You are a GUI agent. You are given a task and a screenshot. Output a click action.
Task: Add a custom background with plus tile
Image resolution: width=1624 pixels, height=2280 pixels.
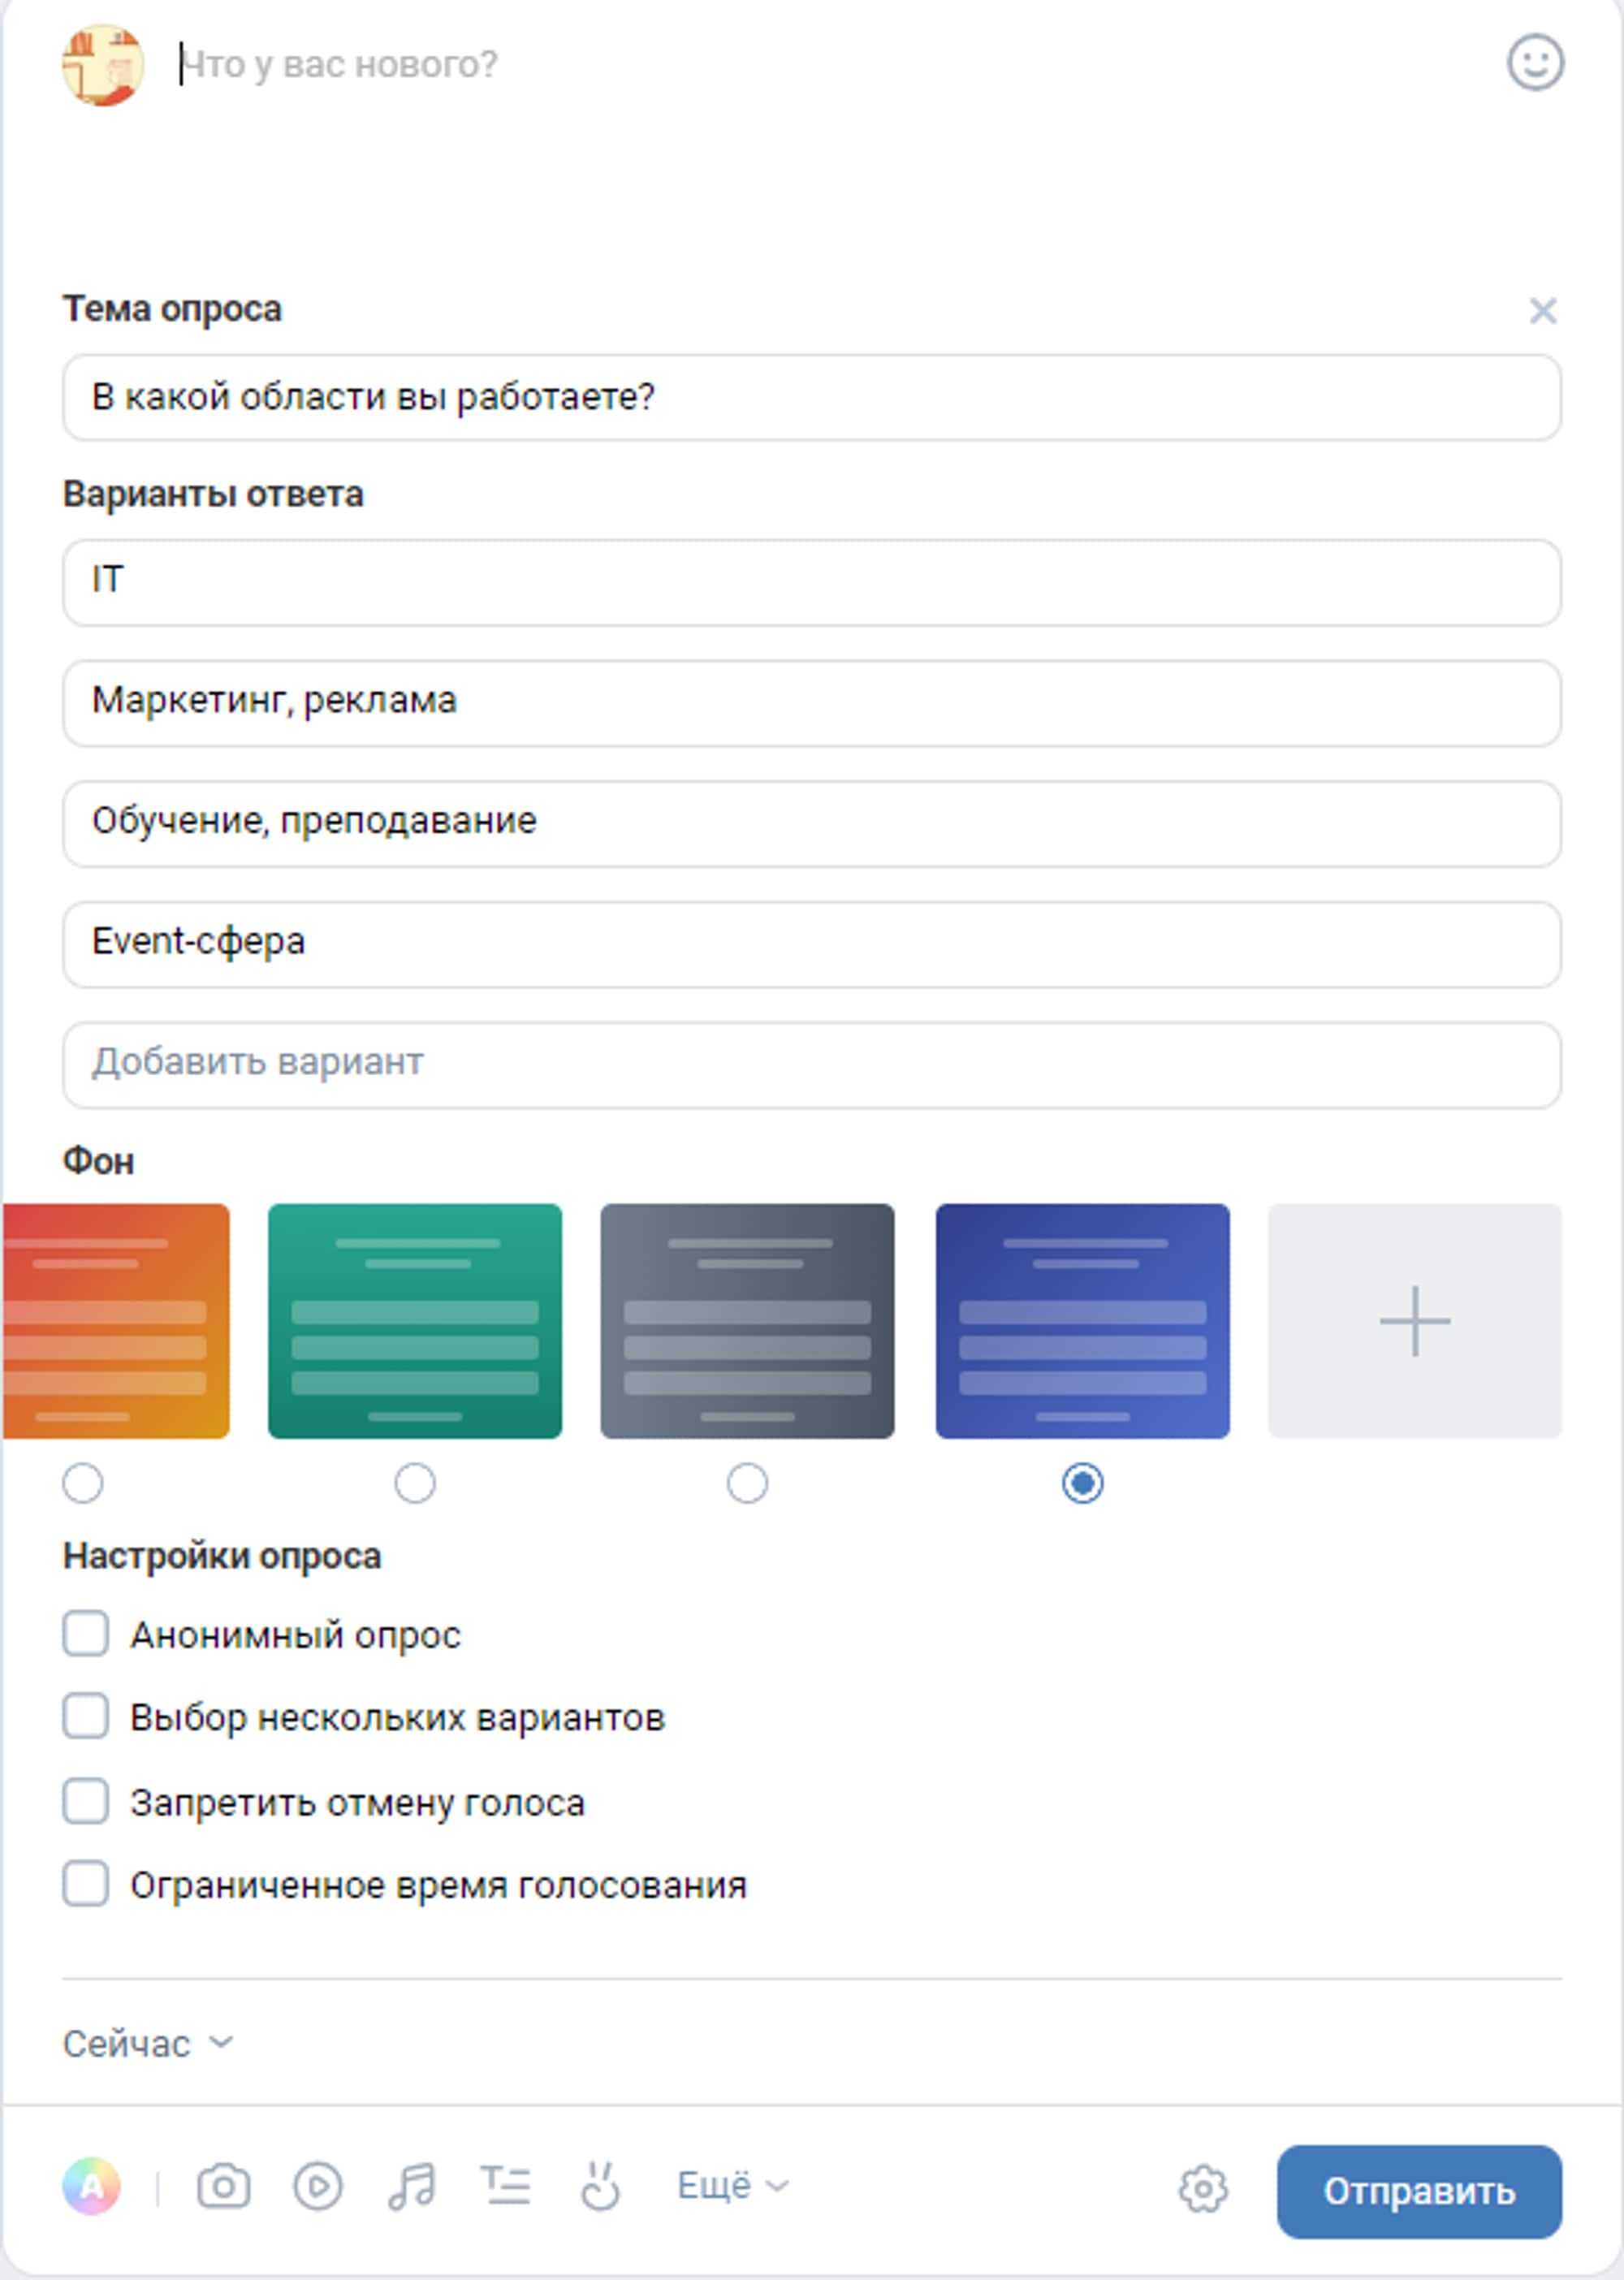[1414, 1321]
